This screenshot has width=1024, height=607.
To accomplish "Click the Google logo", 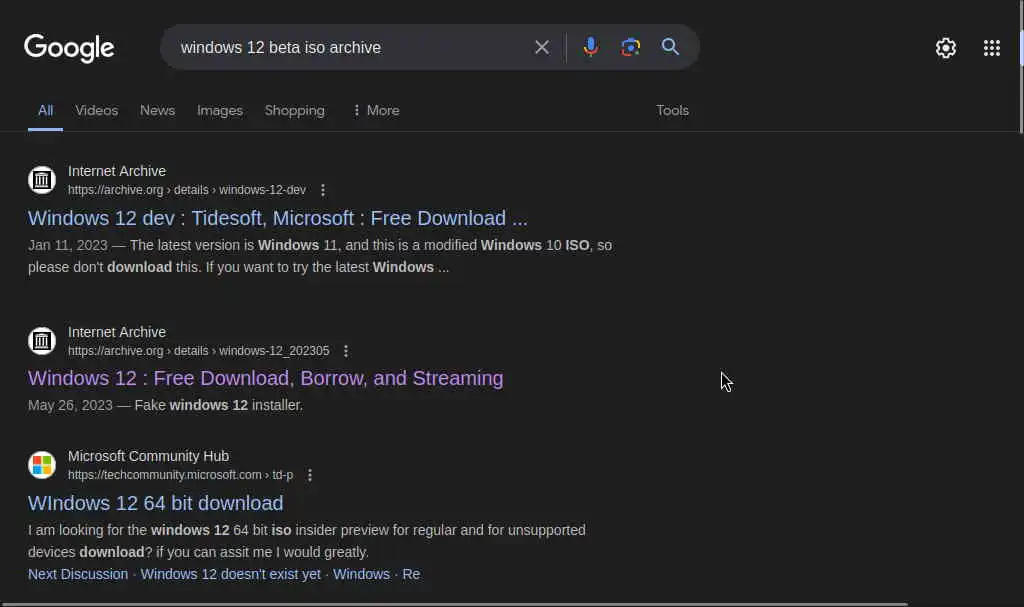I will (x=69, y=48).
